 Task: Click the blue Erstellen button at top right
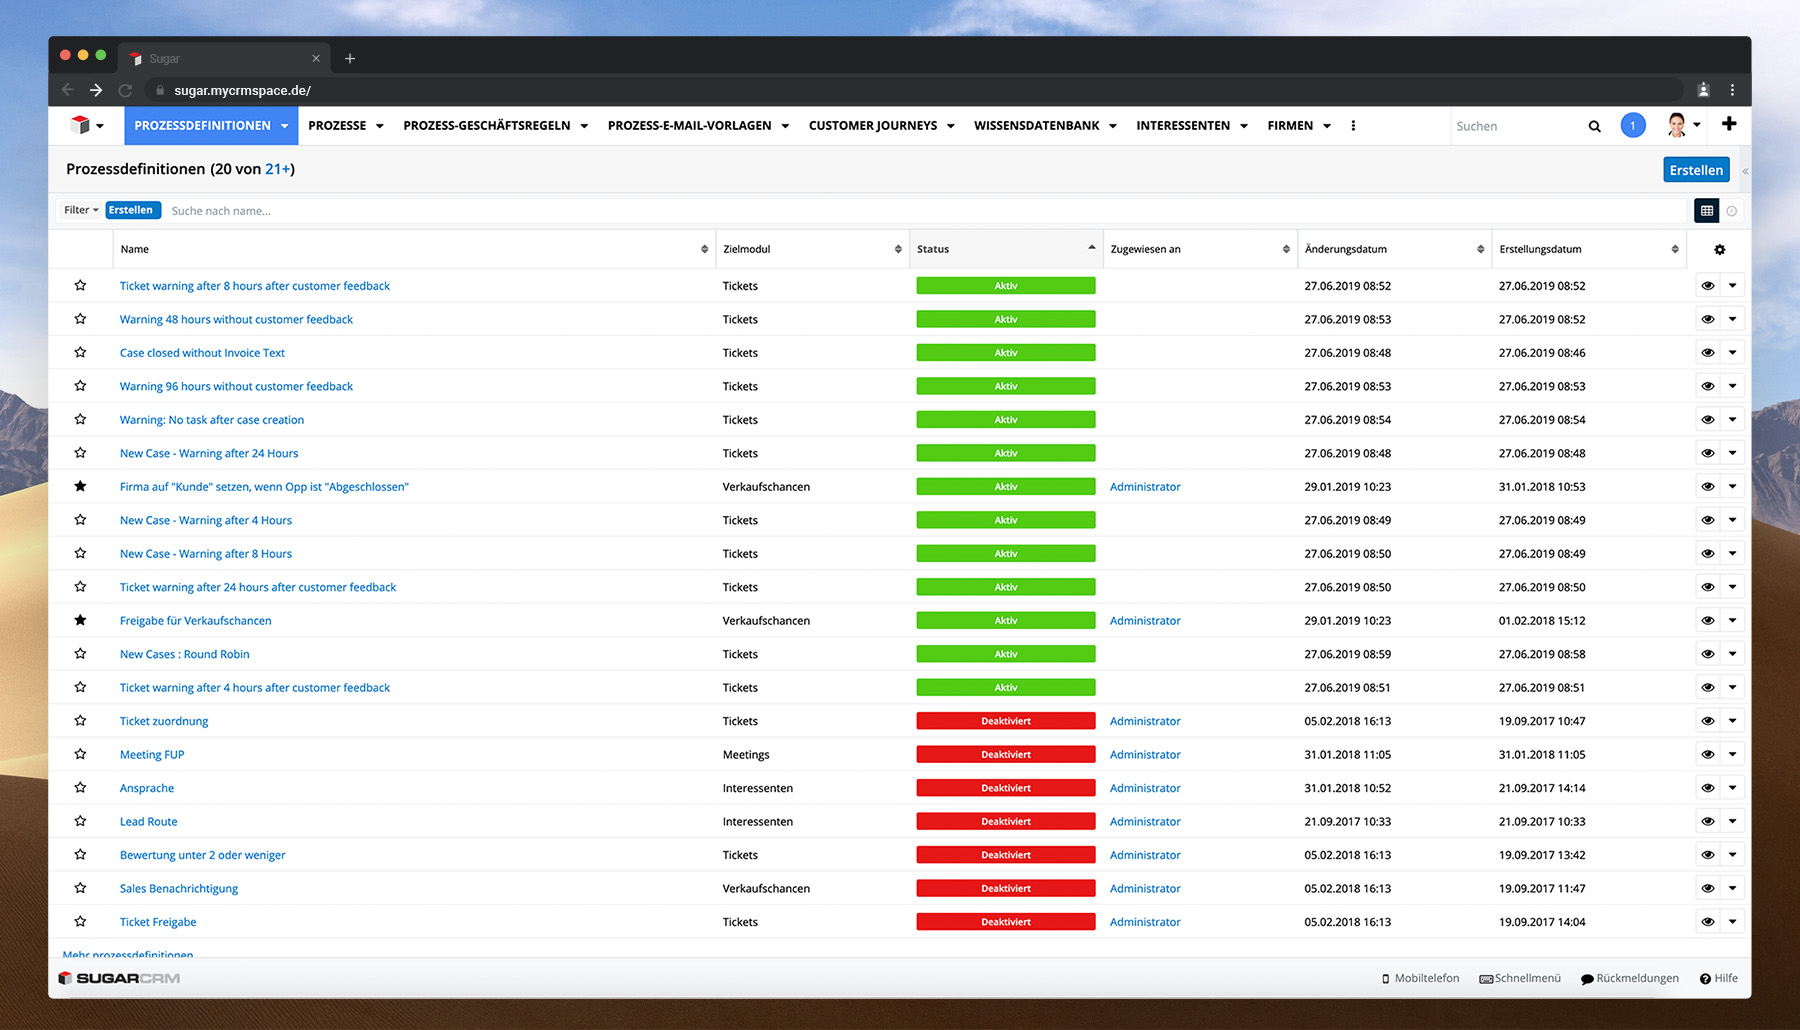(x=1696, y=170)
